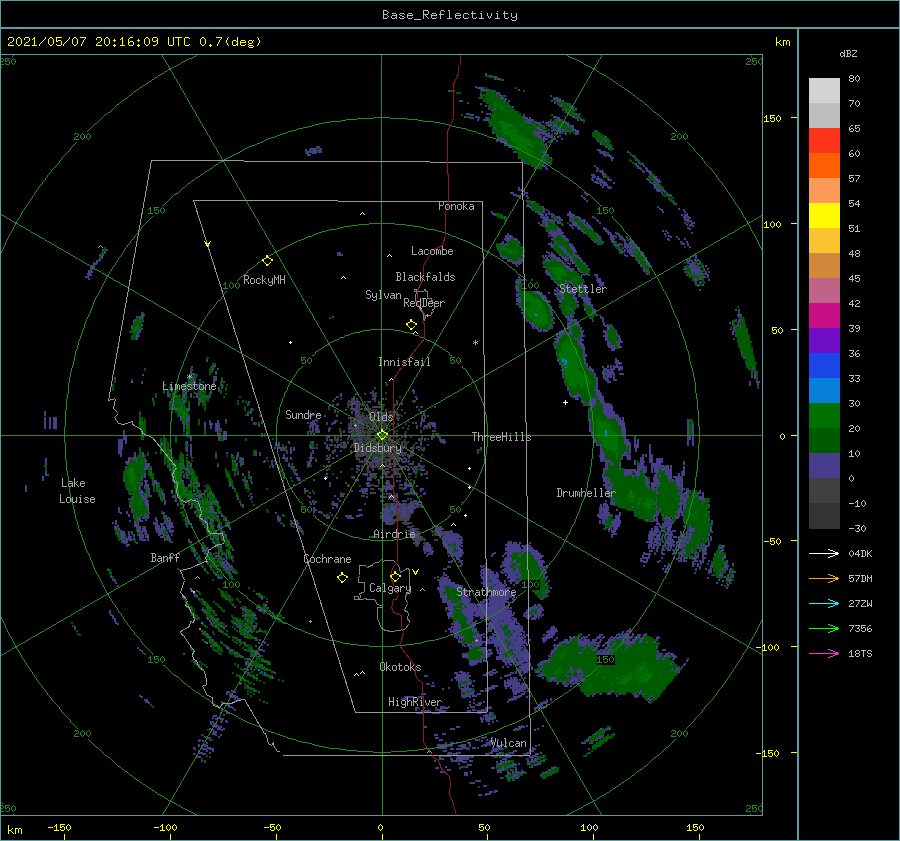900x841 pixels.
Task: Select the bright yellow swatch between 54 and 51
Action: tap(824, 216)
